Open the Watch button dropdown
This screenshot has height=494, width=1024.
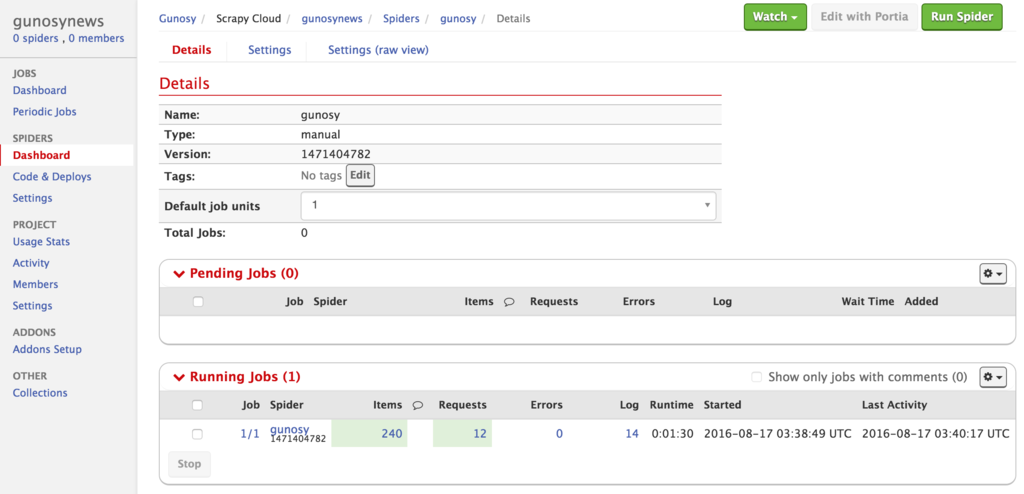(775, 17)
